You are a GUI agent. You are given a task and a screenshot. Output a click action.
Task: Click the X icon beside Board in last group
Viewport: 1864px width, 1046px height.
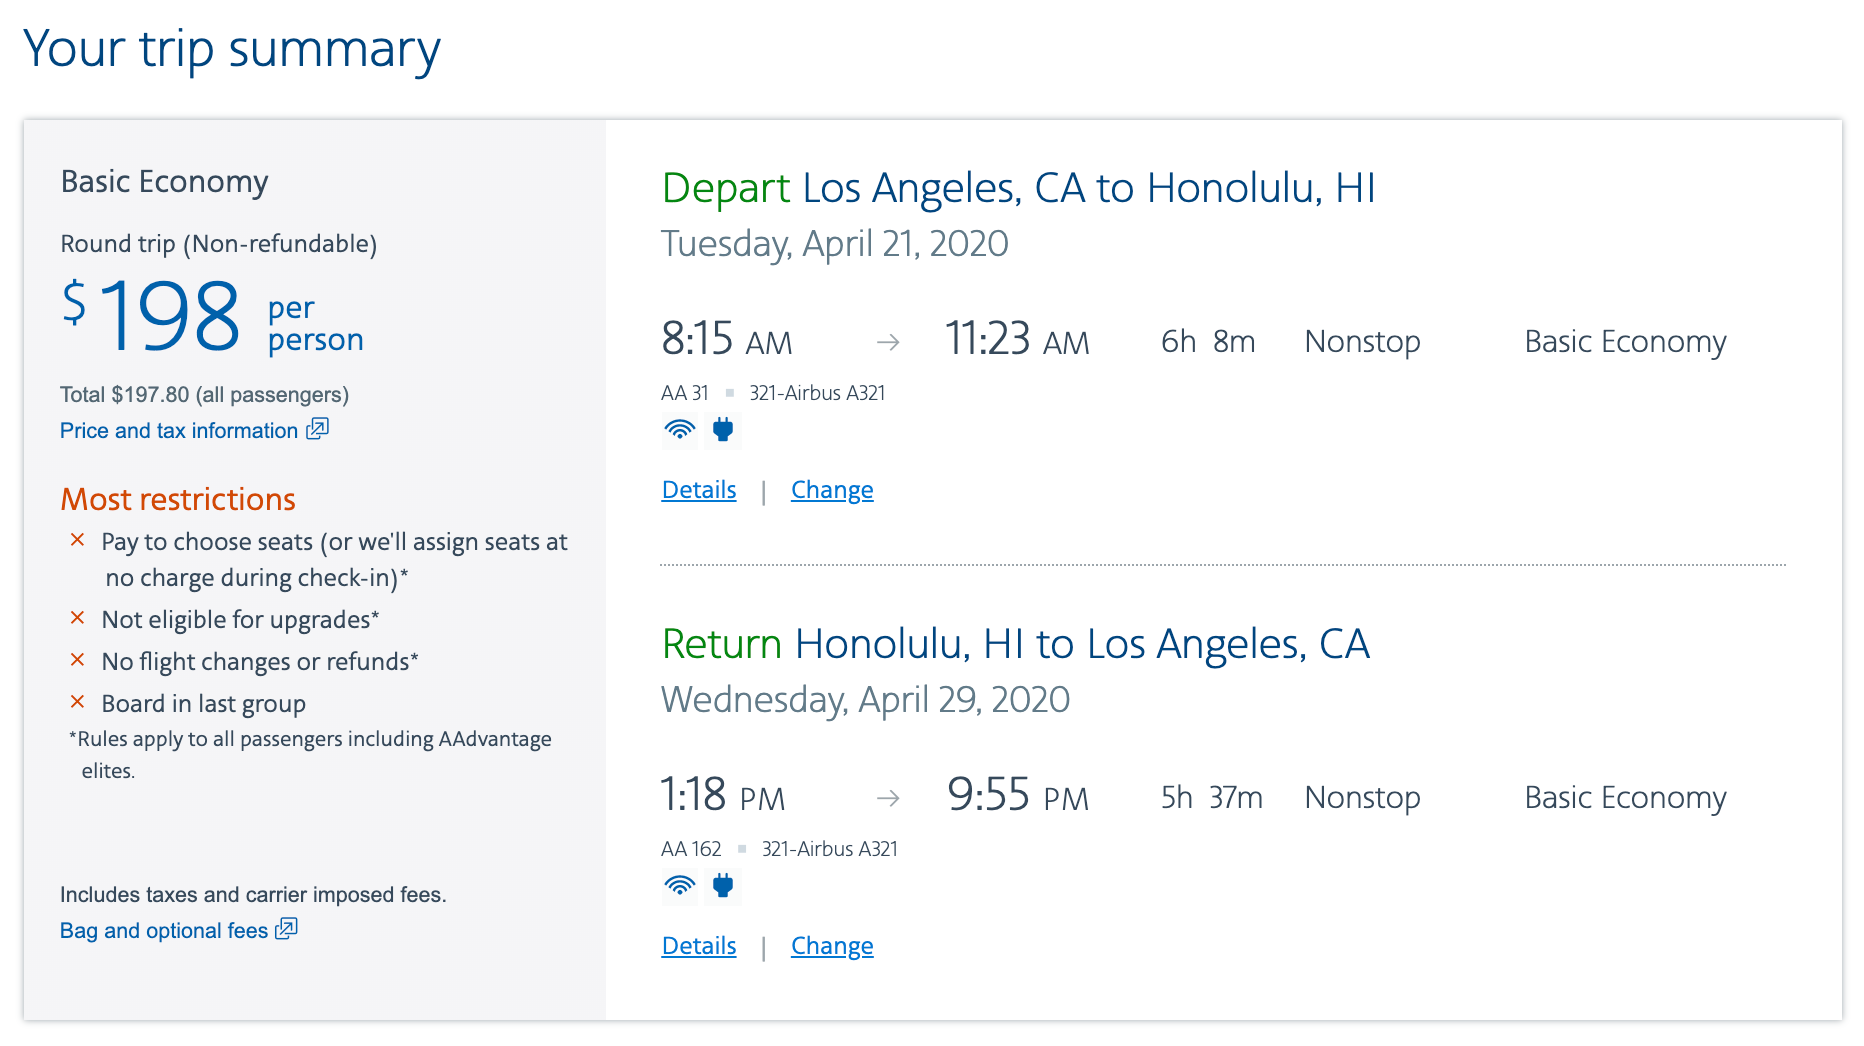78,702
